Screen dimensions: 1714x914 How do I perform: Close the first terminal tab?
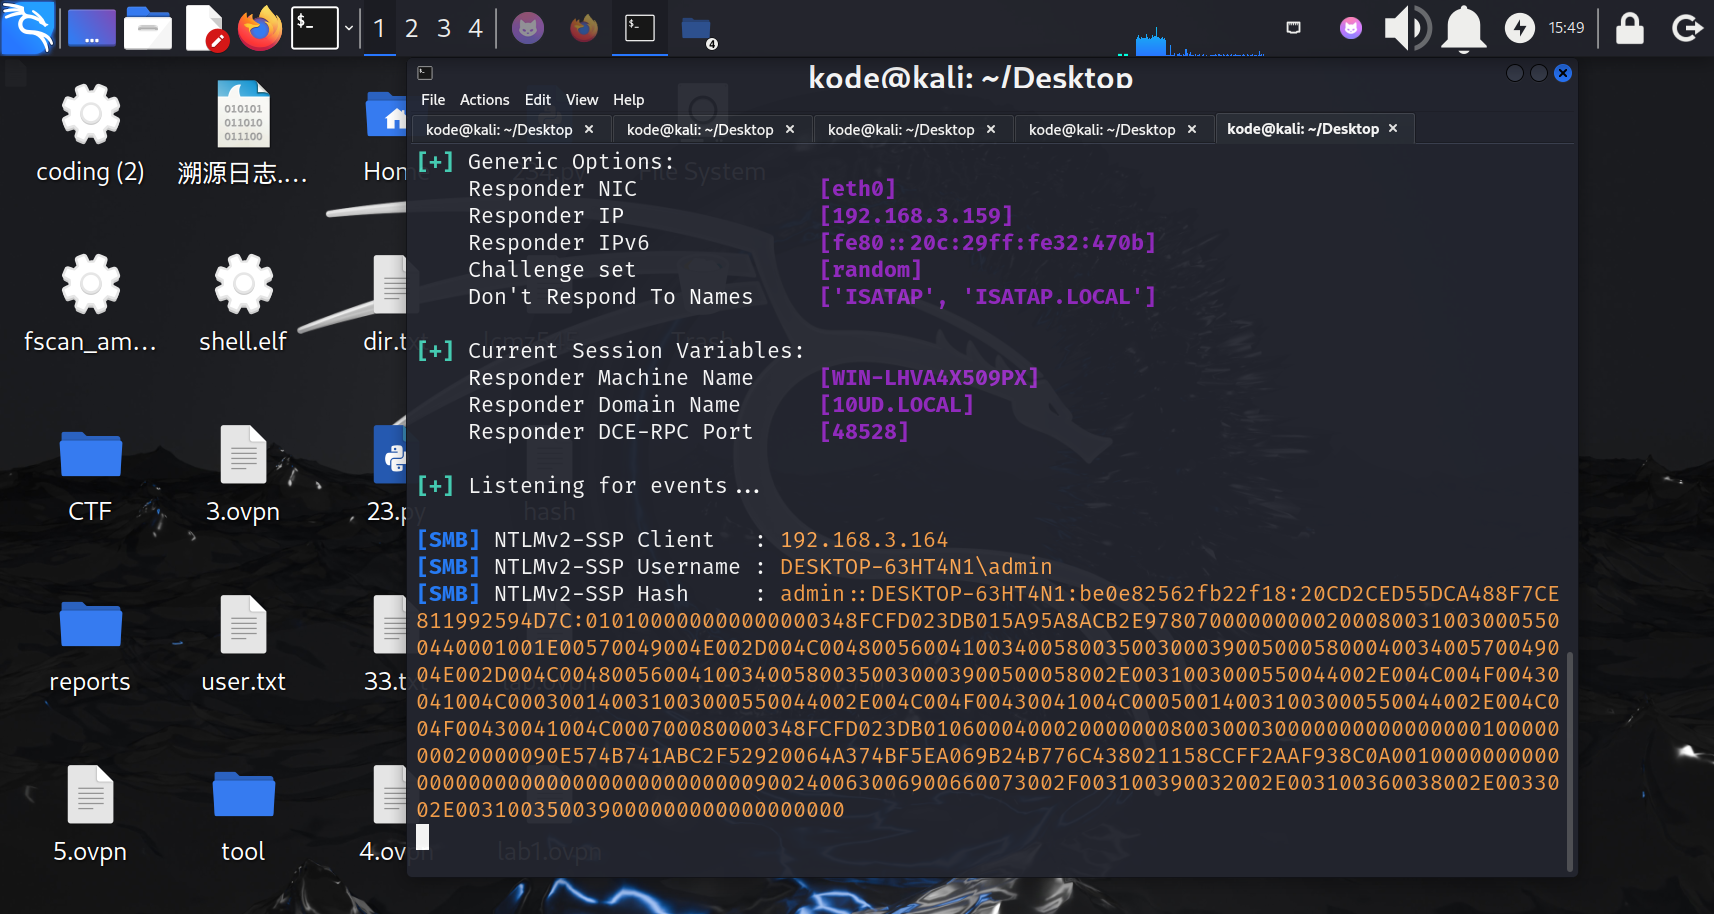(x=589, y=129)
